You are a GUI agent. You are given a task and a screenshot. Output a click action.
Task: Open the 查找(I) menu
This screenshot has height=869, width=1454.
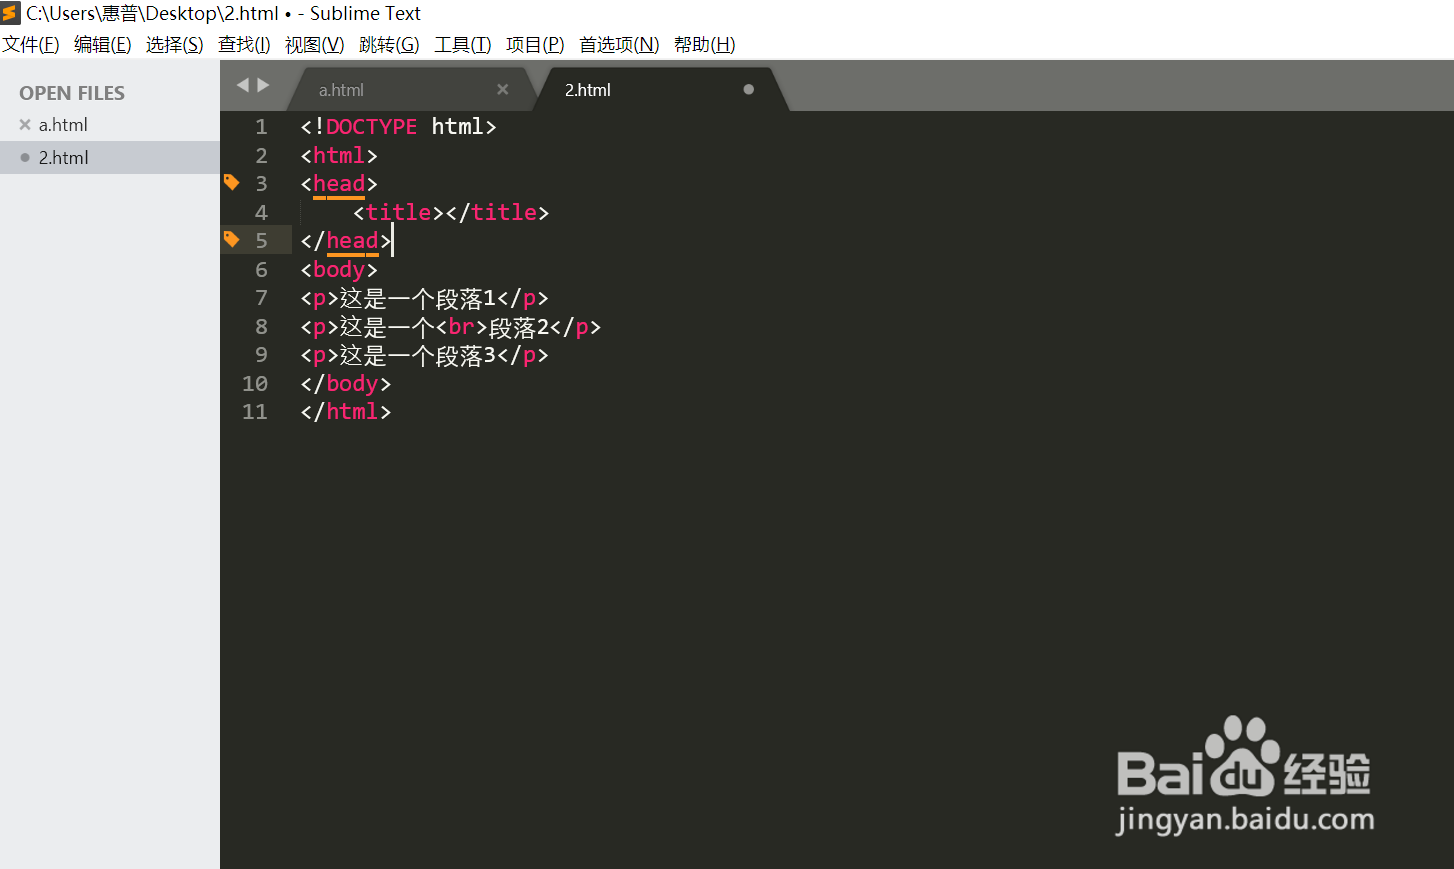[244, 44]
